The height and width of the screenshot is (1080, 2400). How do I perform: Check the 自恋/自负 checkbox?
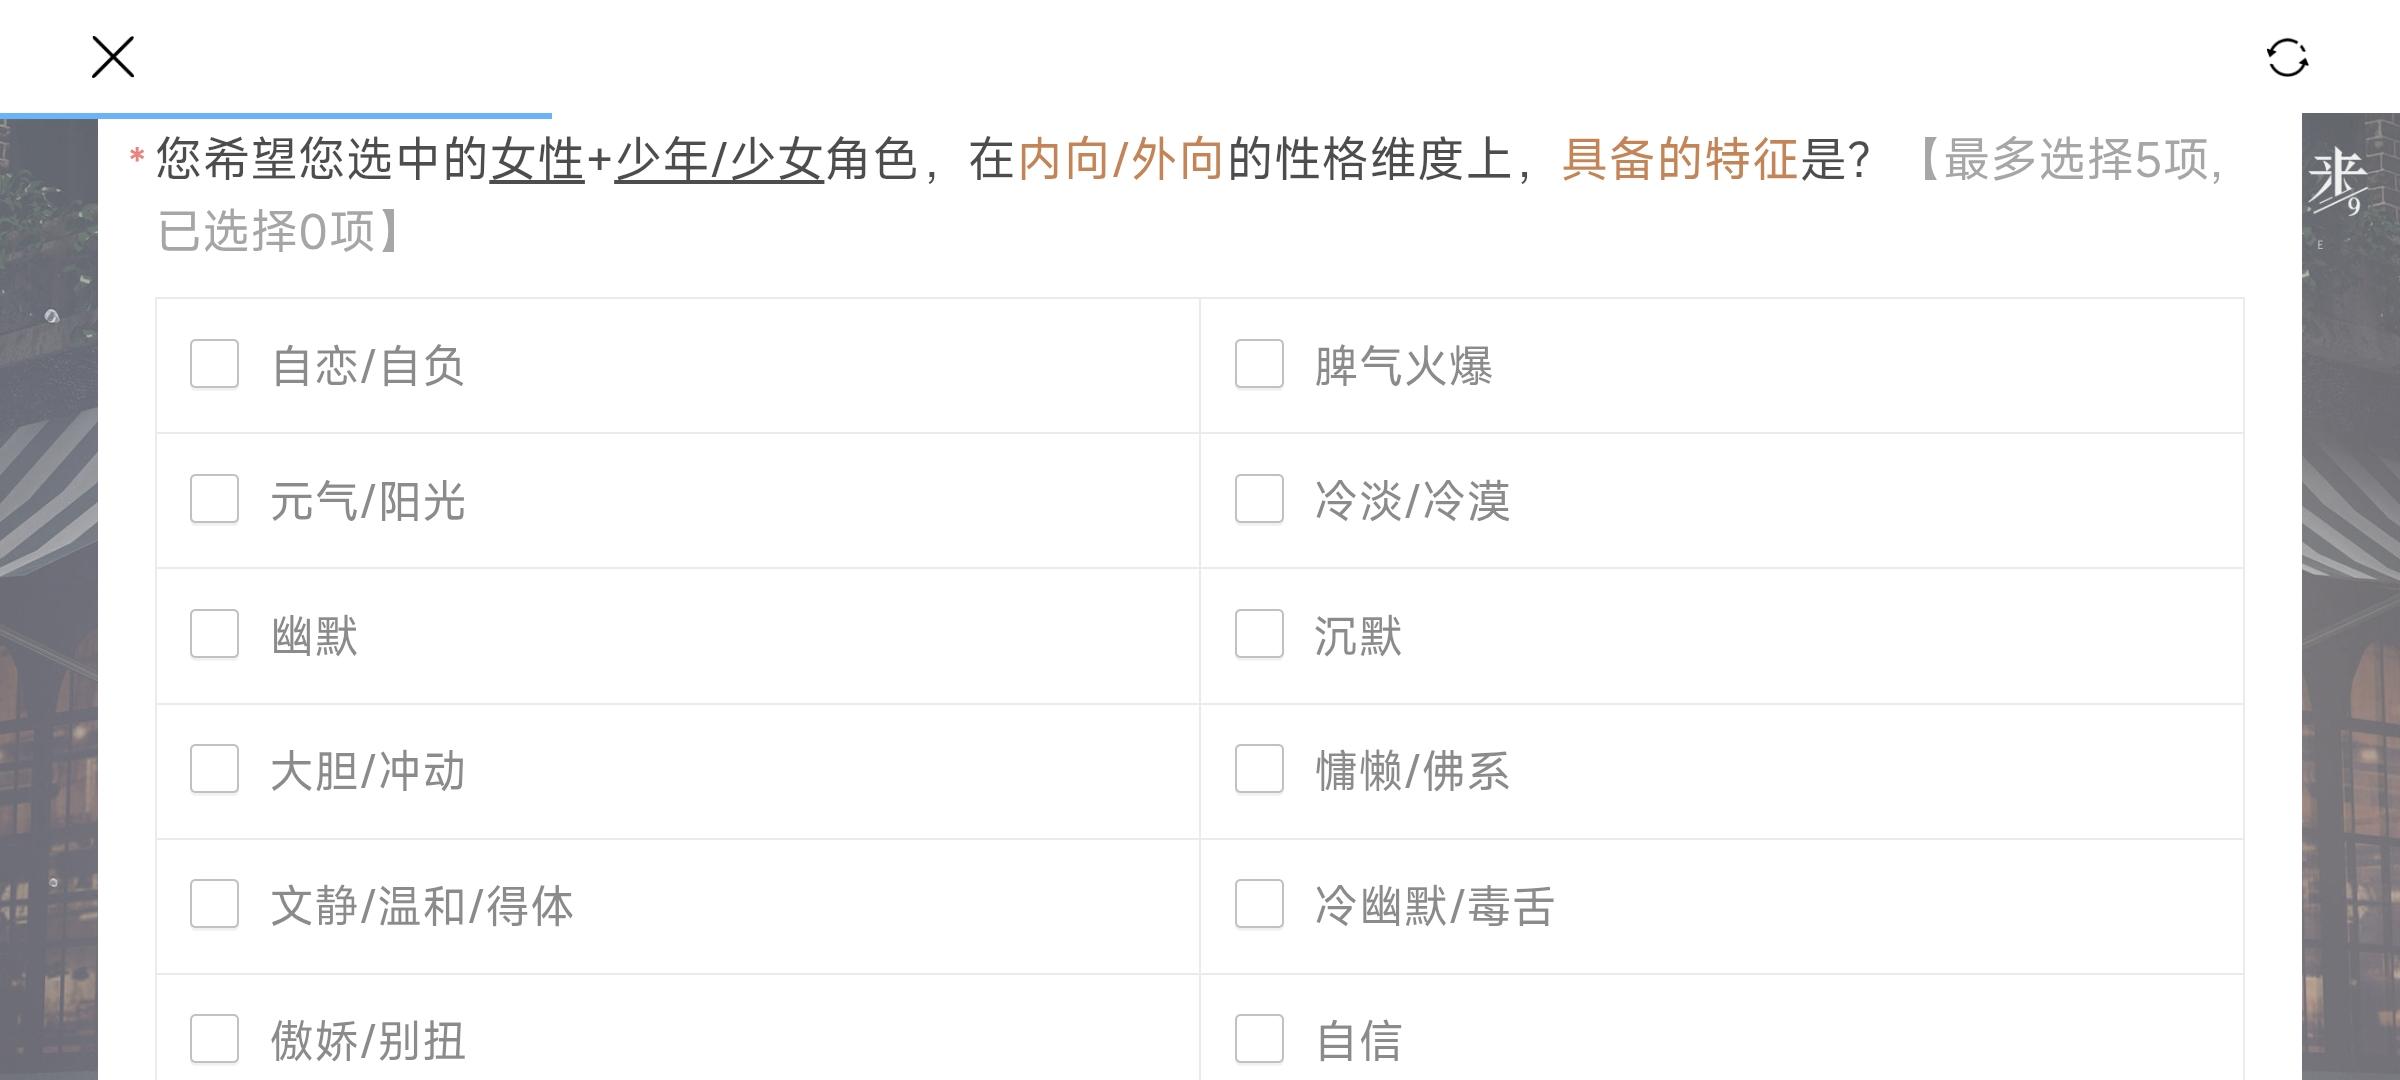point(214,364)
